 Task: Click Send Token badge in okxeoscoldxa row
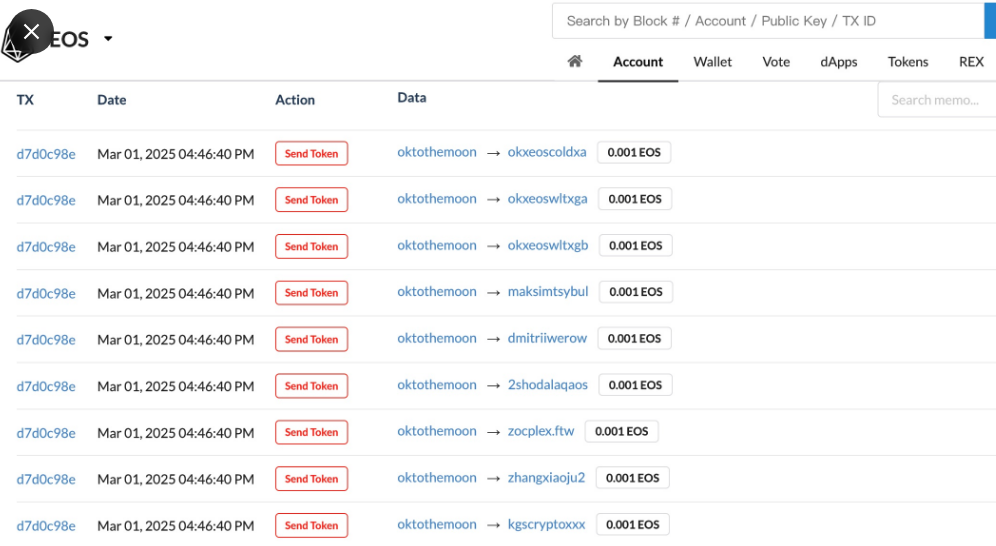tap(311, 154)
